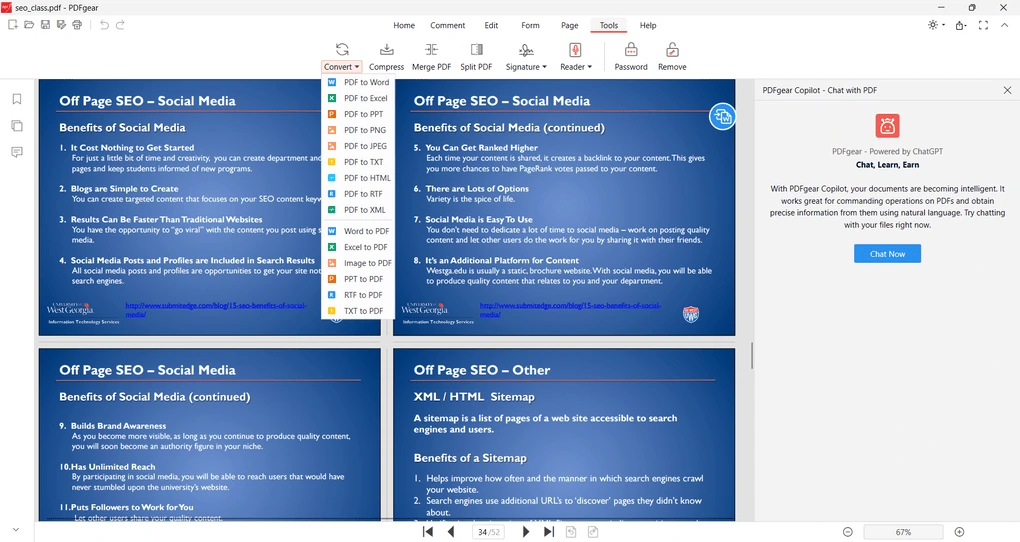The height and width of the screenshot is (542, 1020).
Task: Choose PDF to XML
Action: 358,210
